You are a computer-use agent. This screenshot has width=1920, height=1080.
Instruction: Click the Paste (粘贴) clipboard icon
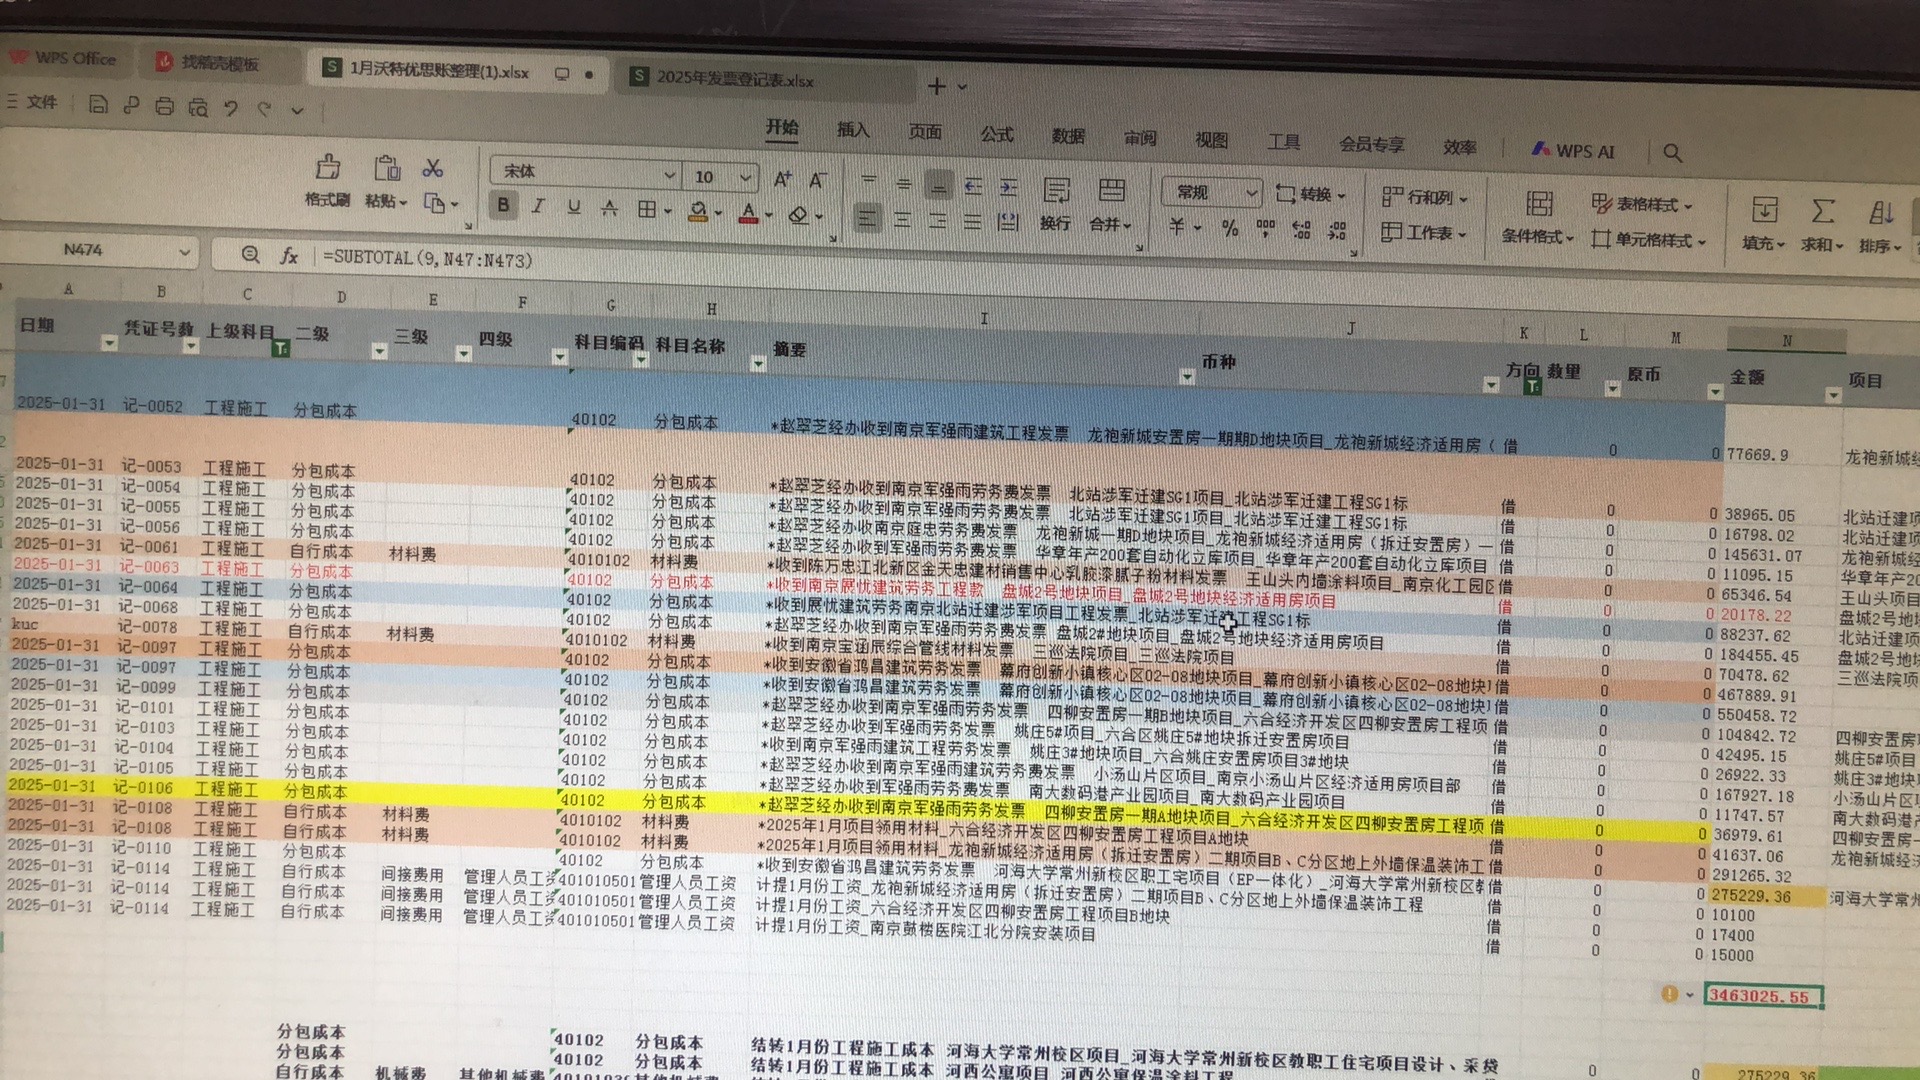click(386, 168)
